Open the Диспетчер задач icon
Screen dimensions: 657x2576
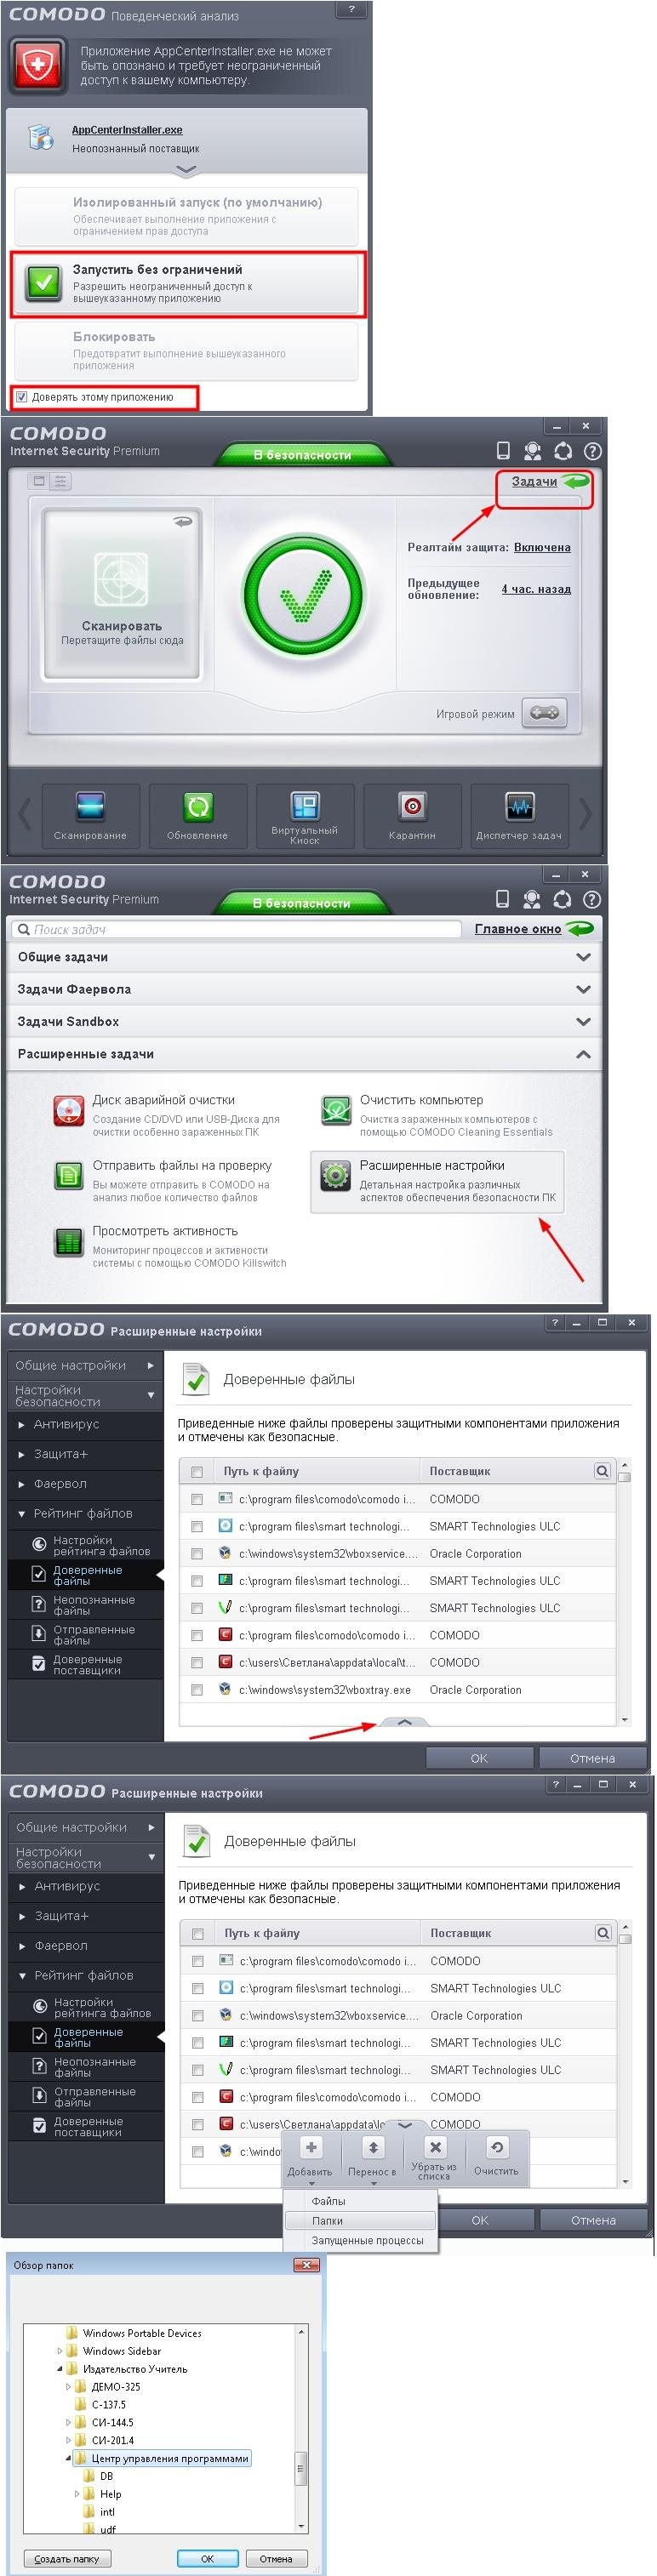click(519, 806)
